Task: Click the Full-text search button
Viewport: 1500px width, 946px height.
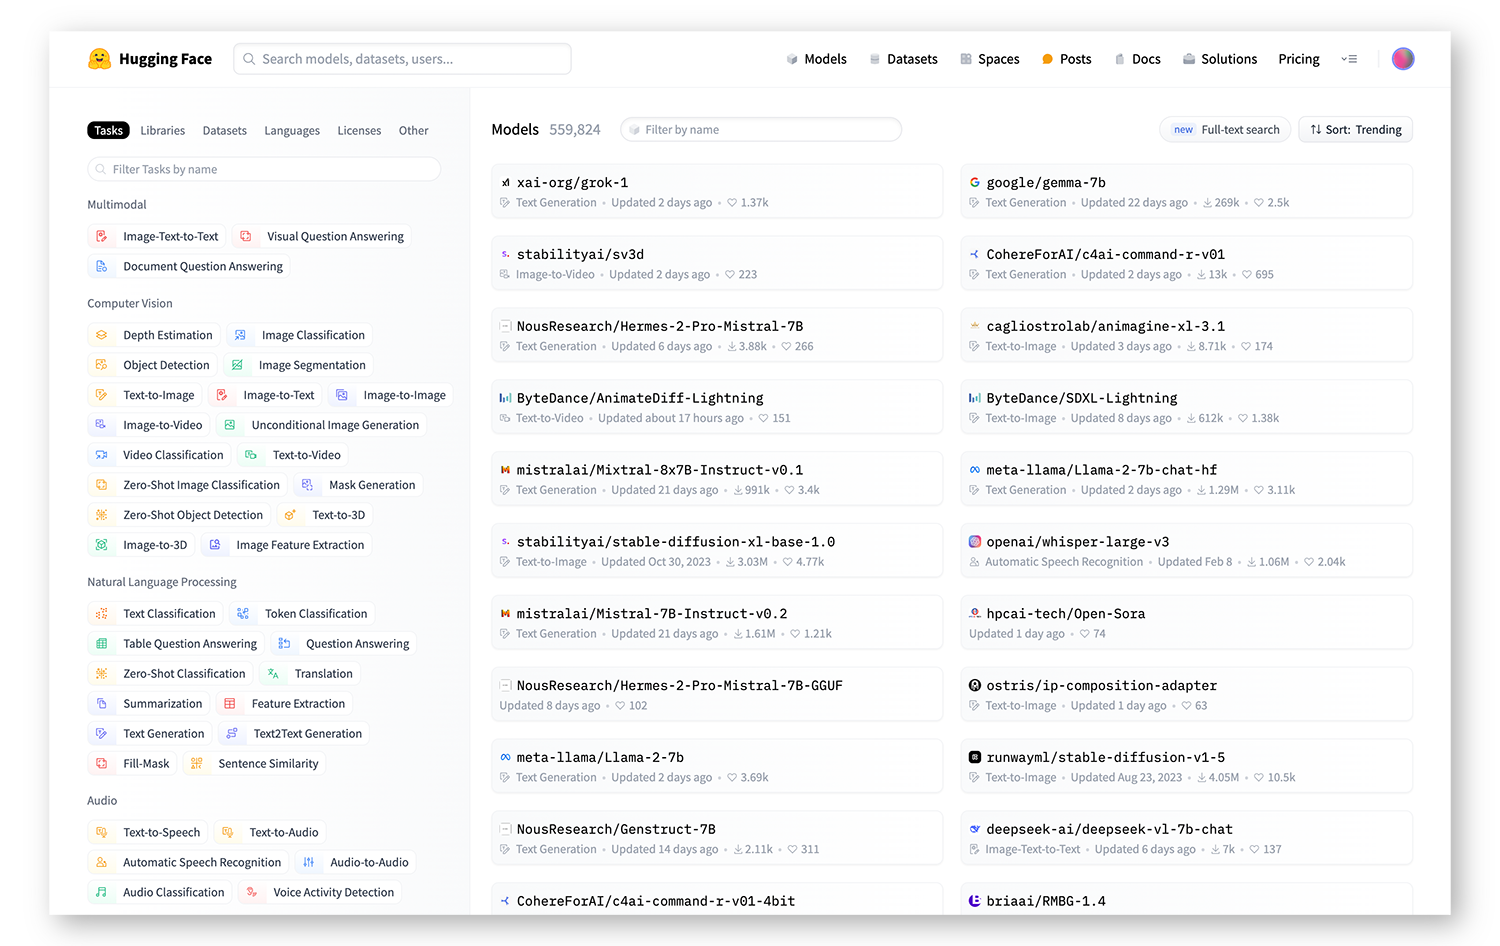Action: [x=1226, y=130]
